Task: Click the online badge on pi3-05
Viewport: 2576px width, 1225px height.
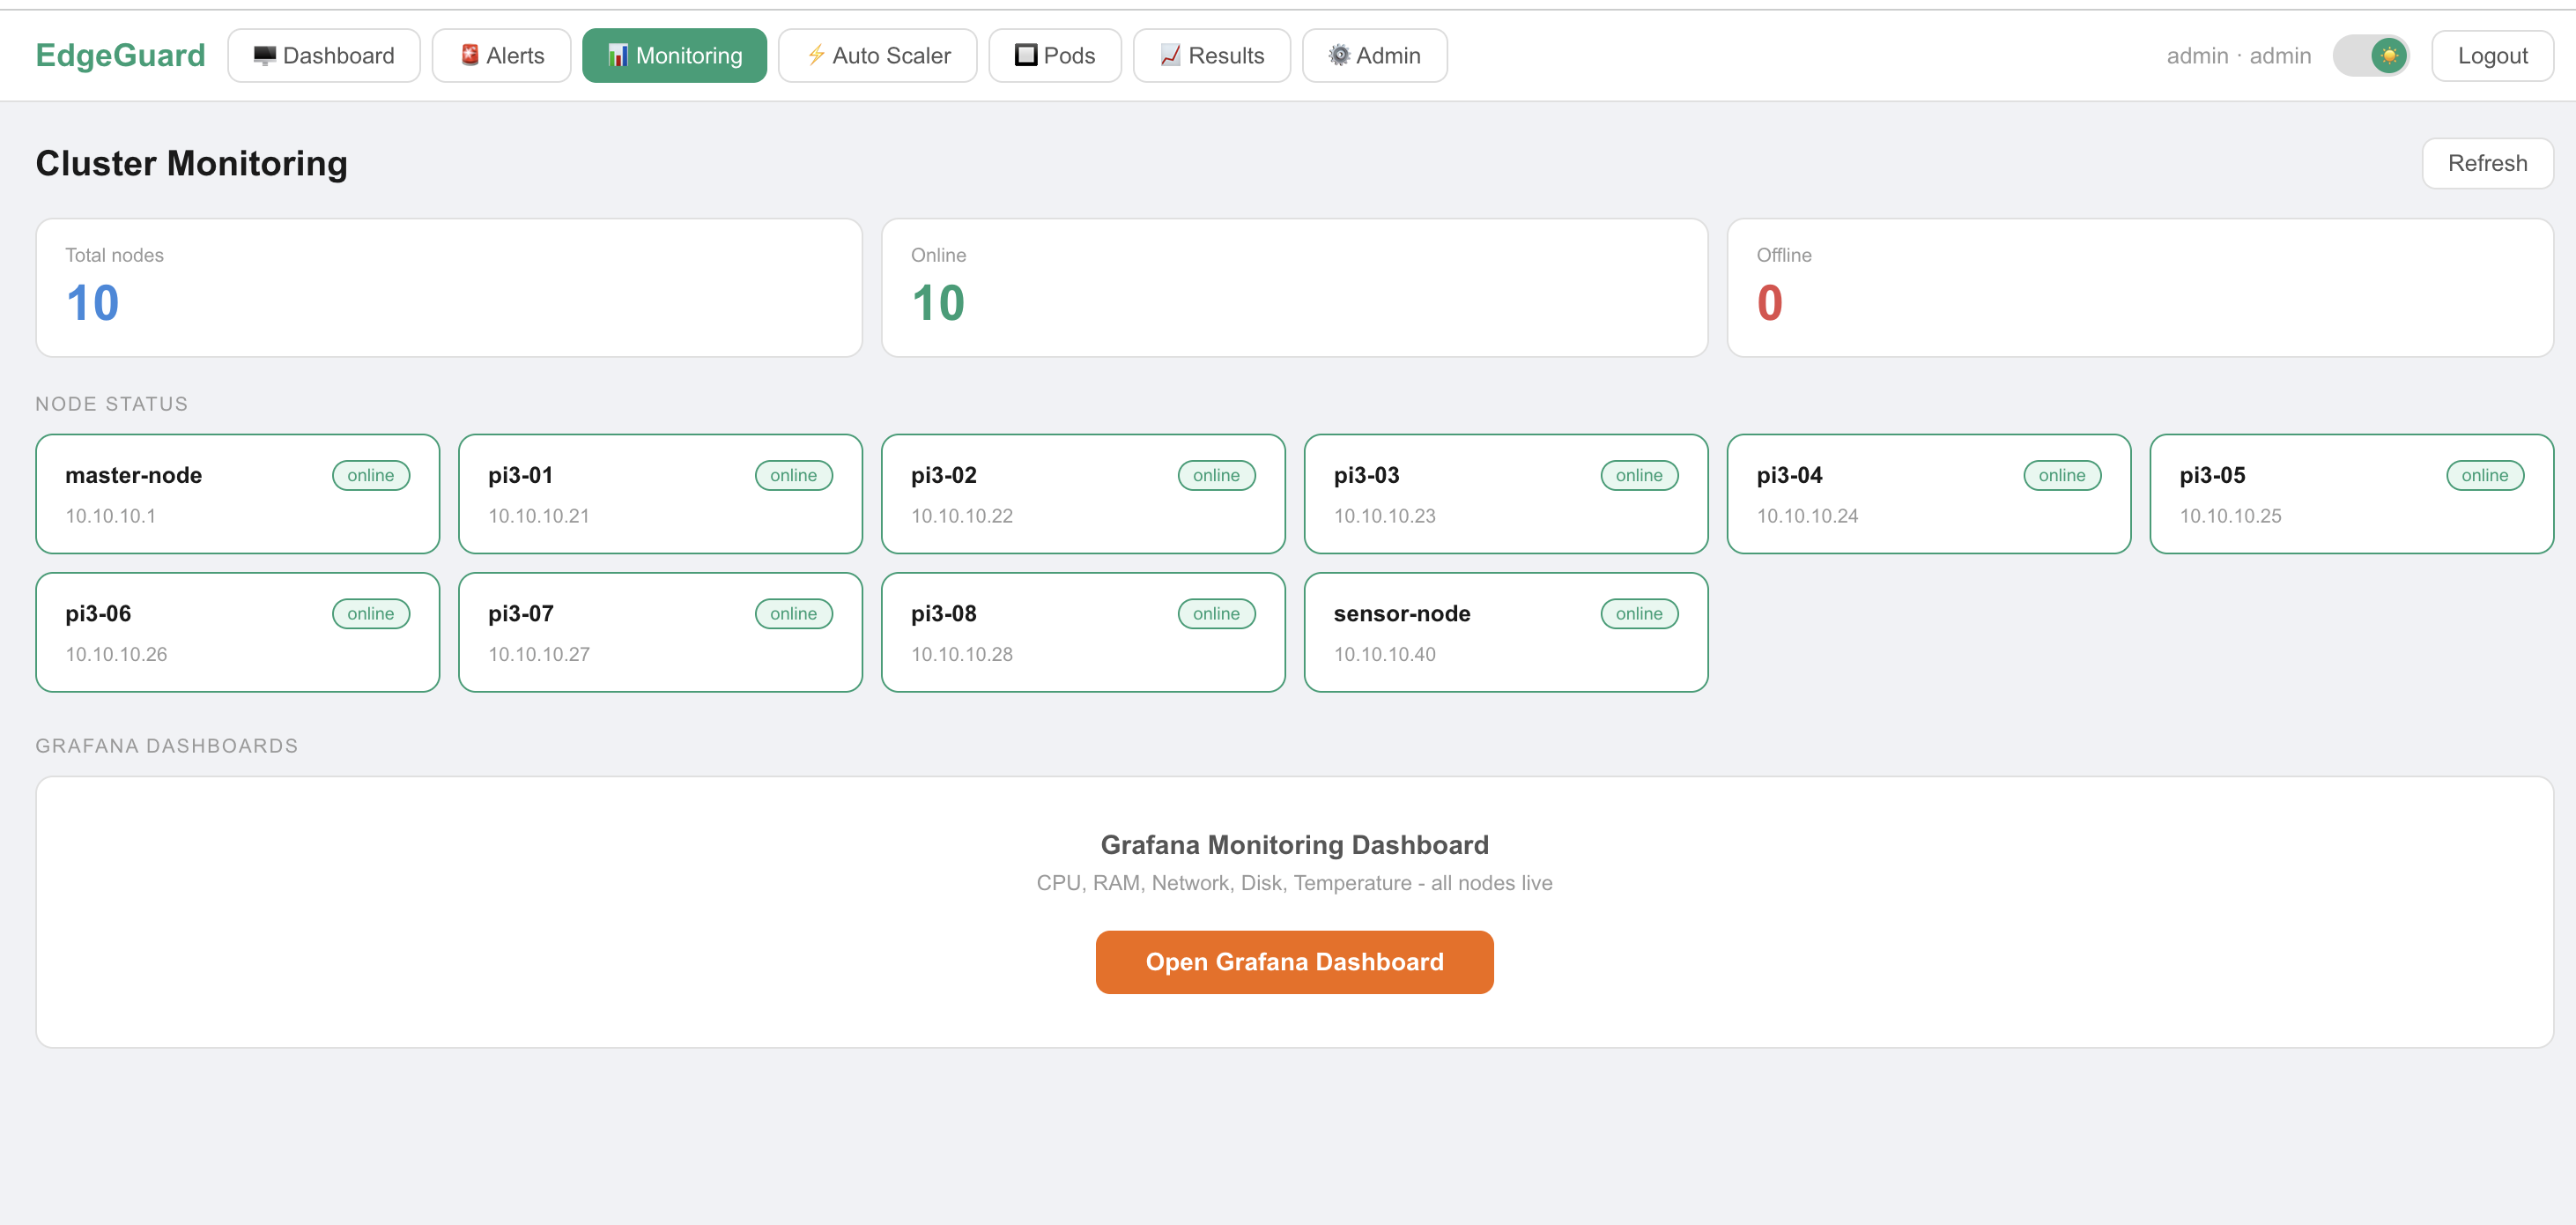Action: 2485,476
